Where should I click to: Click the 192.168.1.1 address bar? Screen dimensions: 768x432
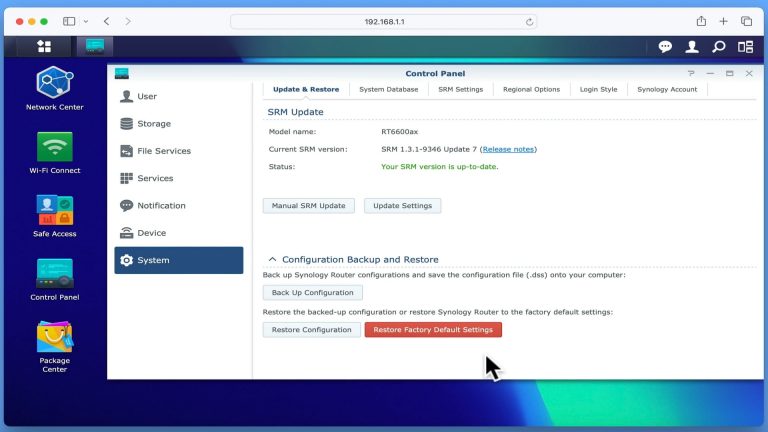point(384,22)
